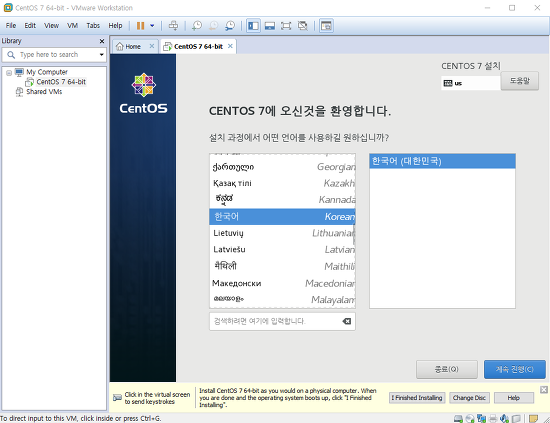Open the snapshot manager icon

[230, 26]
